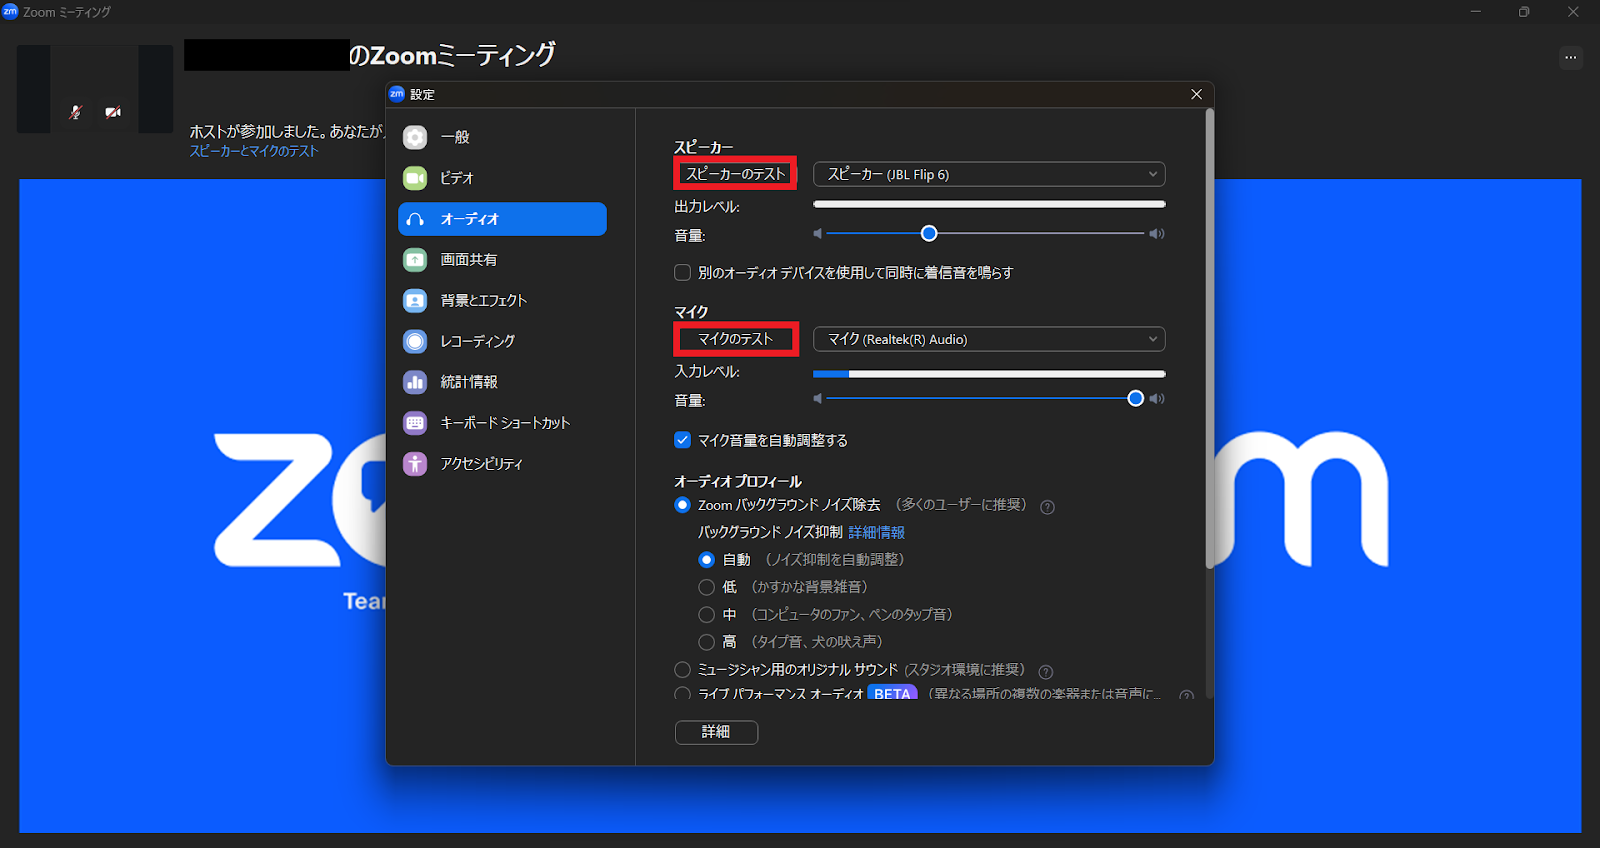The height and width of the screenshot is (848, 1600).
Task: Click the three-dot more icon in meeting window
Action: 1571,57
